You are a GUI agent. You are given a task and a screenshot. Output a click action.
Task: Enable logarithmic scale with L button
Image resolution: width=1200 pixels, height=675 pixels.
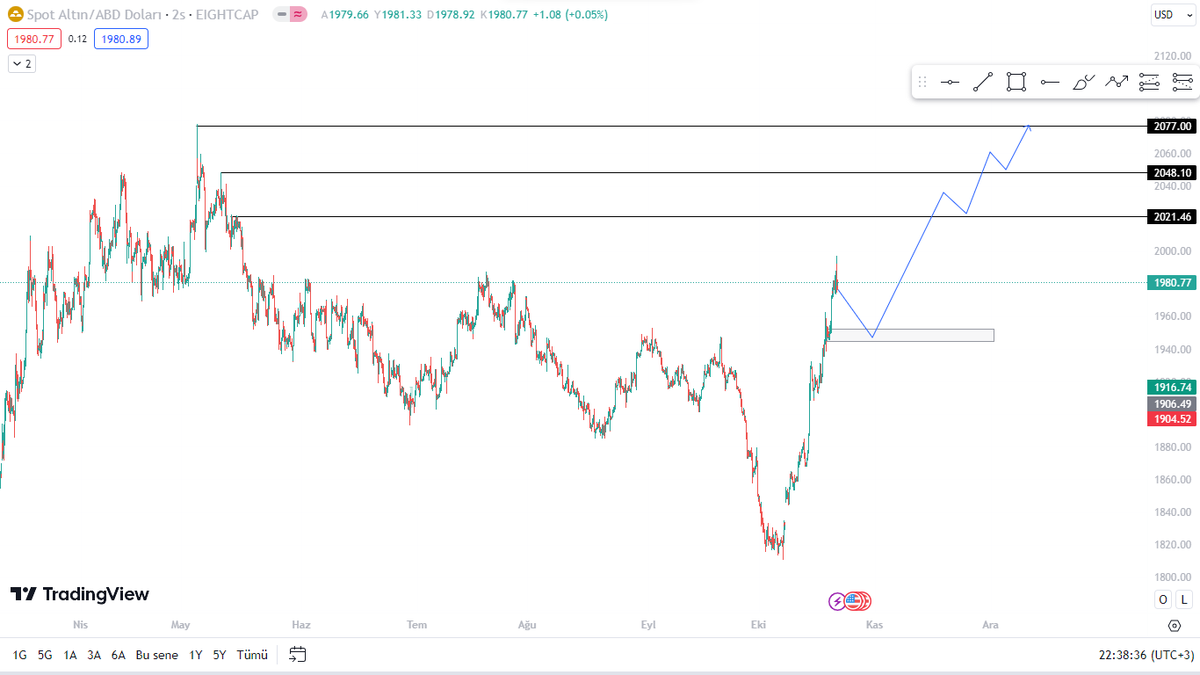point(1182,599)
